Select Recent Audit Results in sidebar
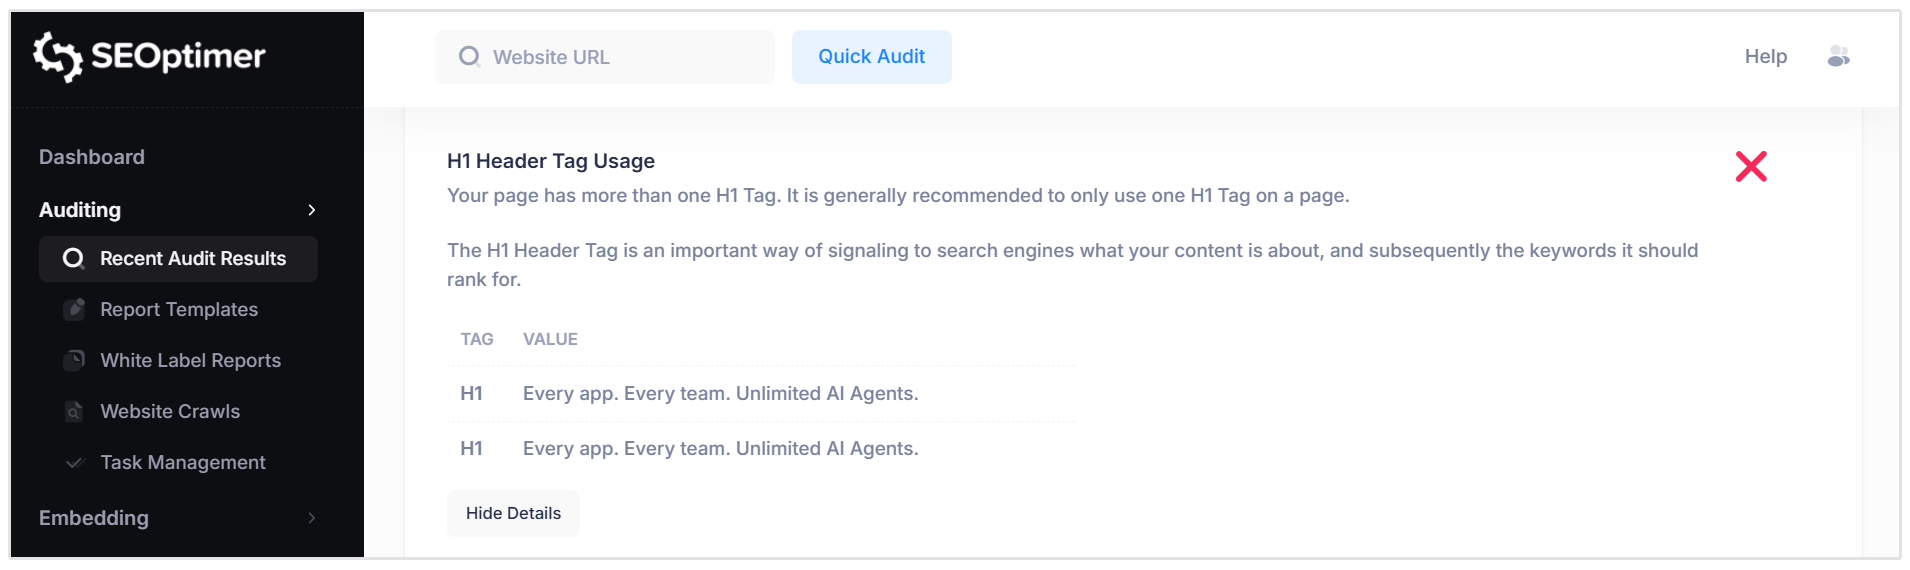 [193, 259]
